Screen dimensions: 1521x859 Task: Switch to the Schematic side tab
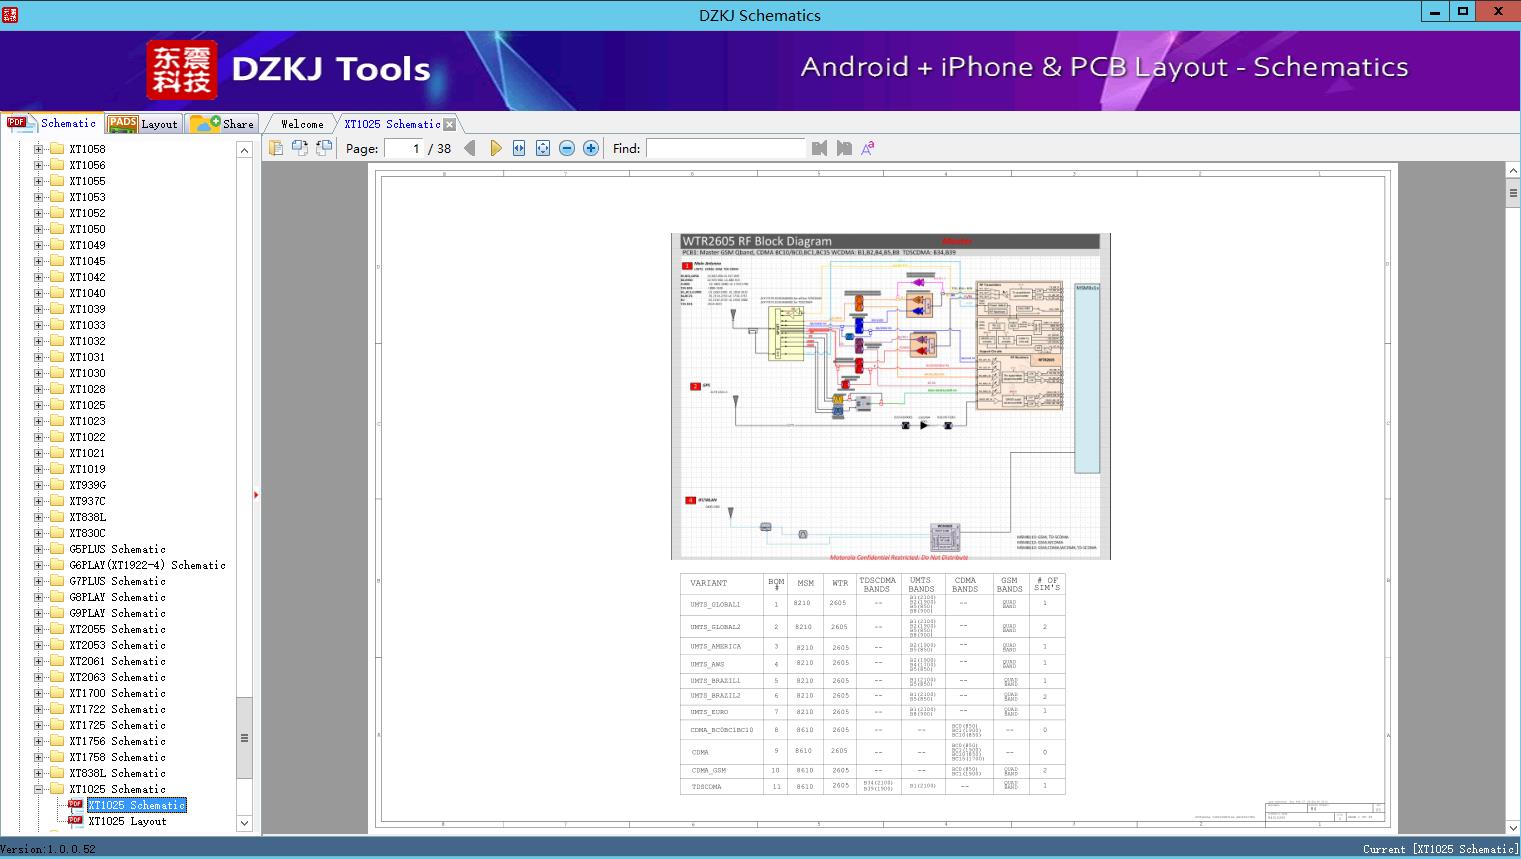pyautogui.click(x=52, y=123)
